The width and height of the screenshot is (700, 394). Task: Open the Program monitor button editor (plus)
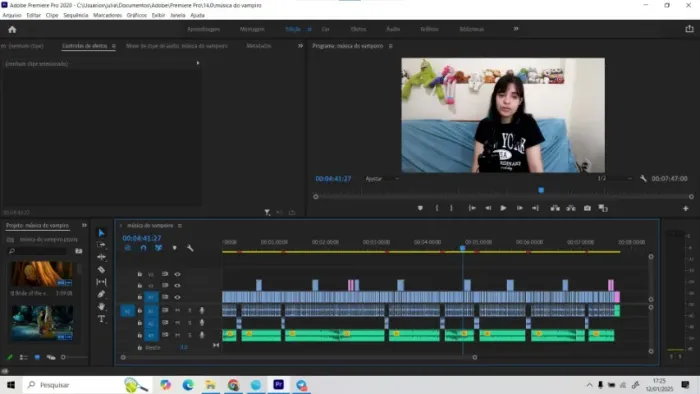(x=686, y=208)
